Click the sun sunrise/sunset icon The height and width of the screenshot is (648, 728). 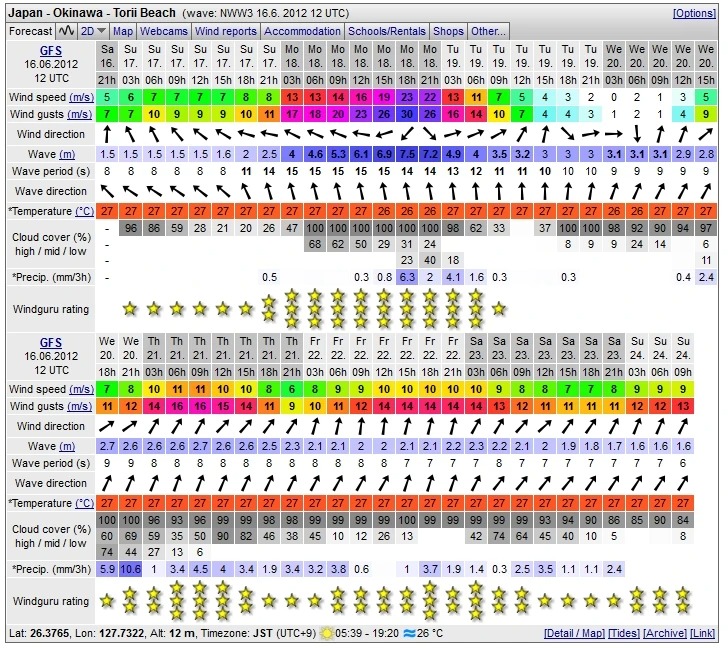pyautogui.click(x=327, y=634)
